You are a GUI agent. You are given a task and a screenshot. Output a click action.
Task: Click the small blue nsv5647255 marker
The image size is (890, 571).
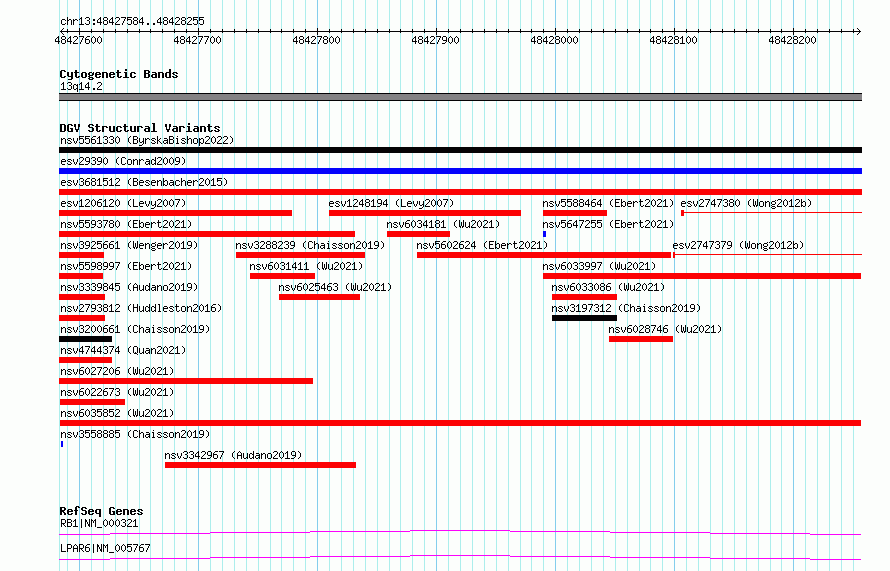click(x=544, y=234)
